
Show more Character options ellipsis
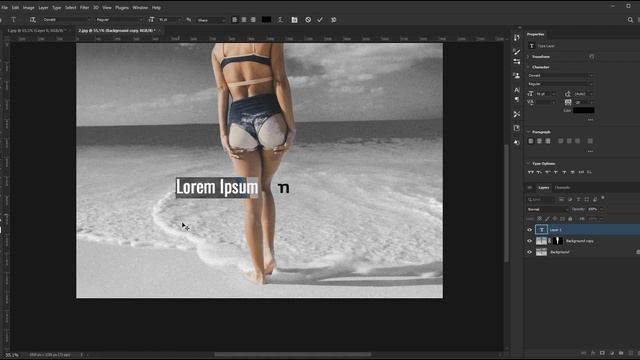point(590,120)
